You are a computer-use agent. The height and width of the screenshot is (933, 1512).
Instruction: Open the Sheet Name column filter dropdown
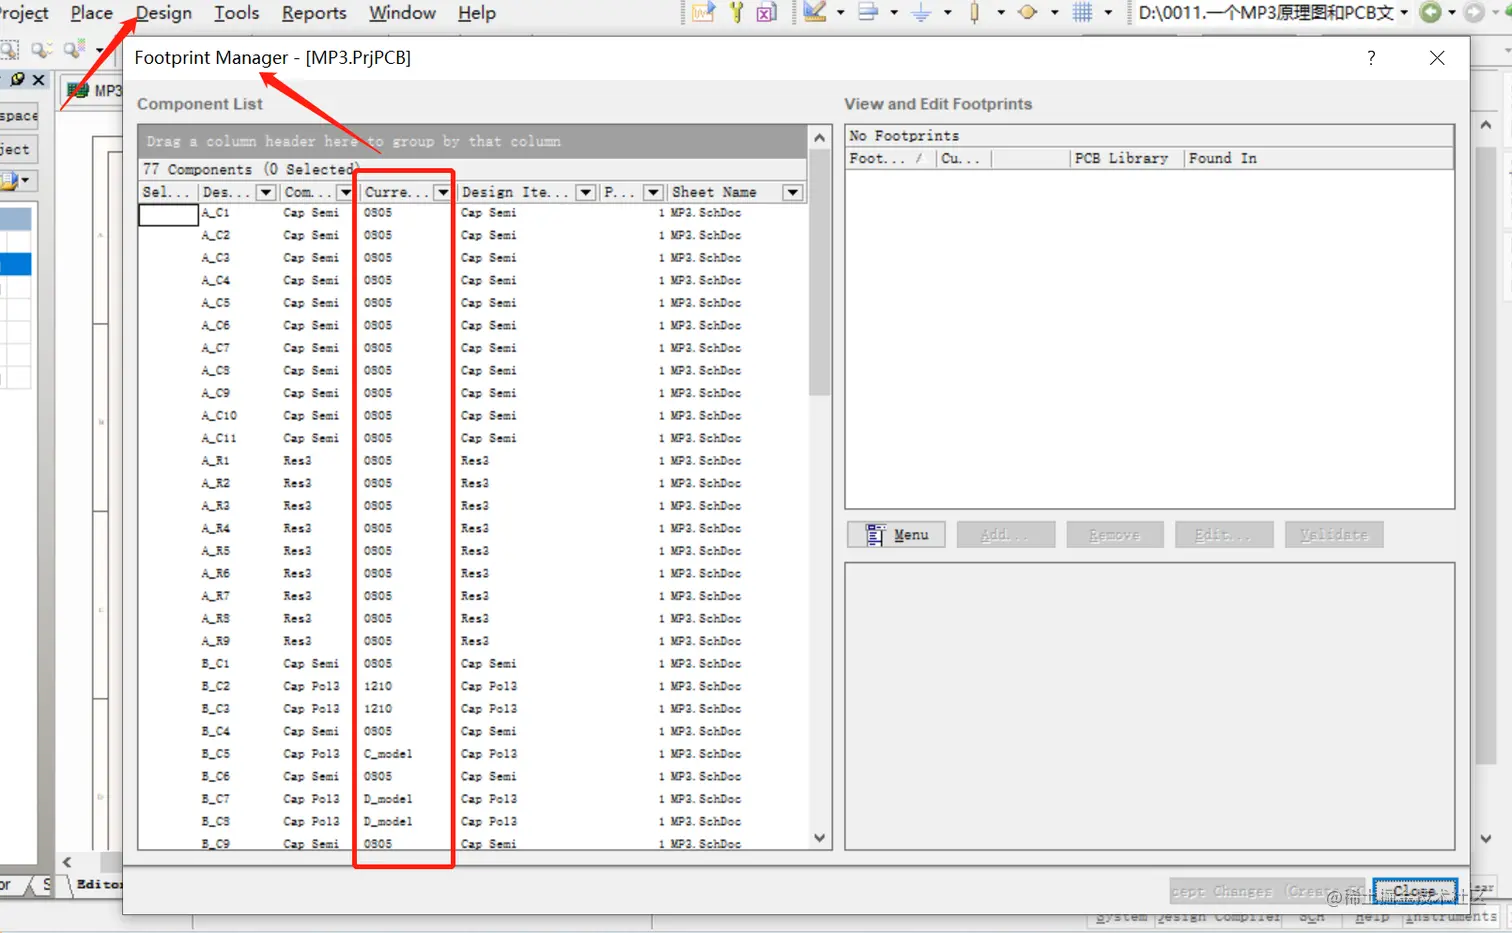click(x=793, y=192)
